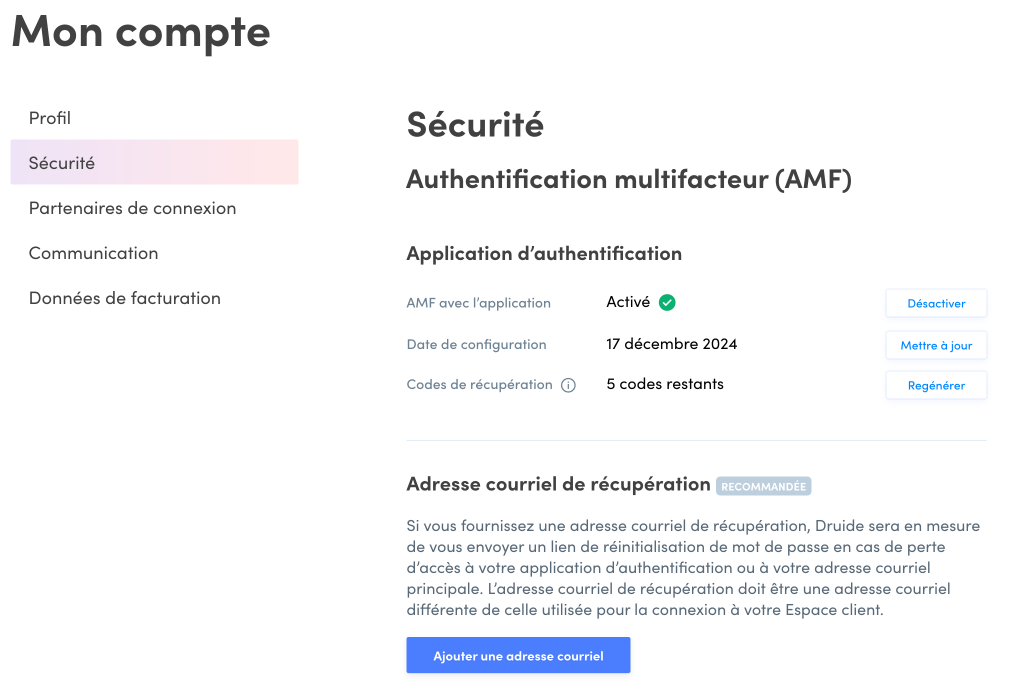Click the Mettre à jour button
The height and width of the screenshot is (699, 1021).
click(936, 345)
